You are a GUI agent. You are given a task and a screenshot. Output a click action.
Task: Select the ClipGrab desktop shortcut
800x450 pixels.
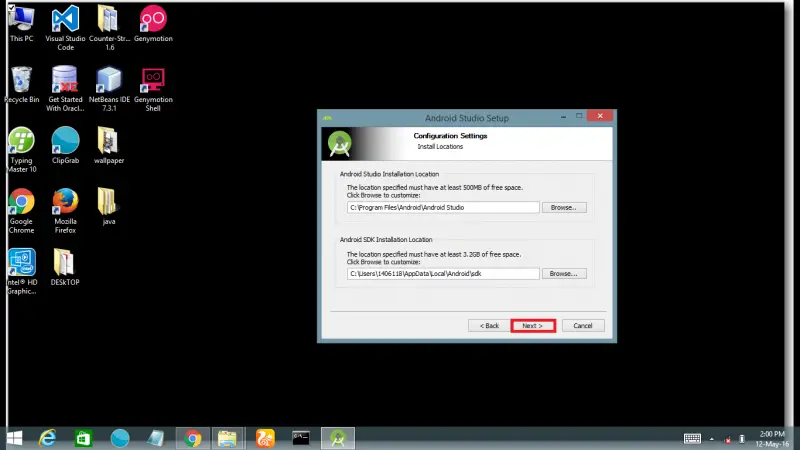click(65, 145)
